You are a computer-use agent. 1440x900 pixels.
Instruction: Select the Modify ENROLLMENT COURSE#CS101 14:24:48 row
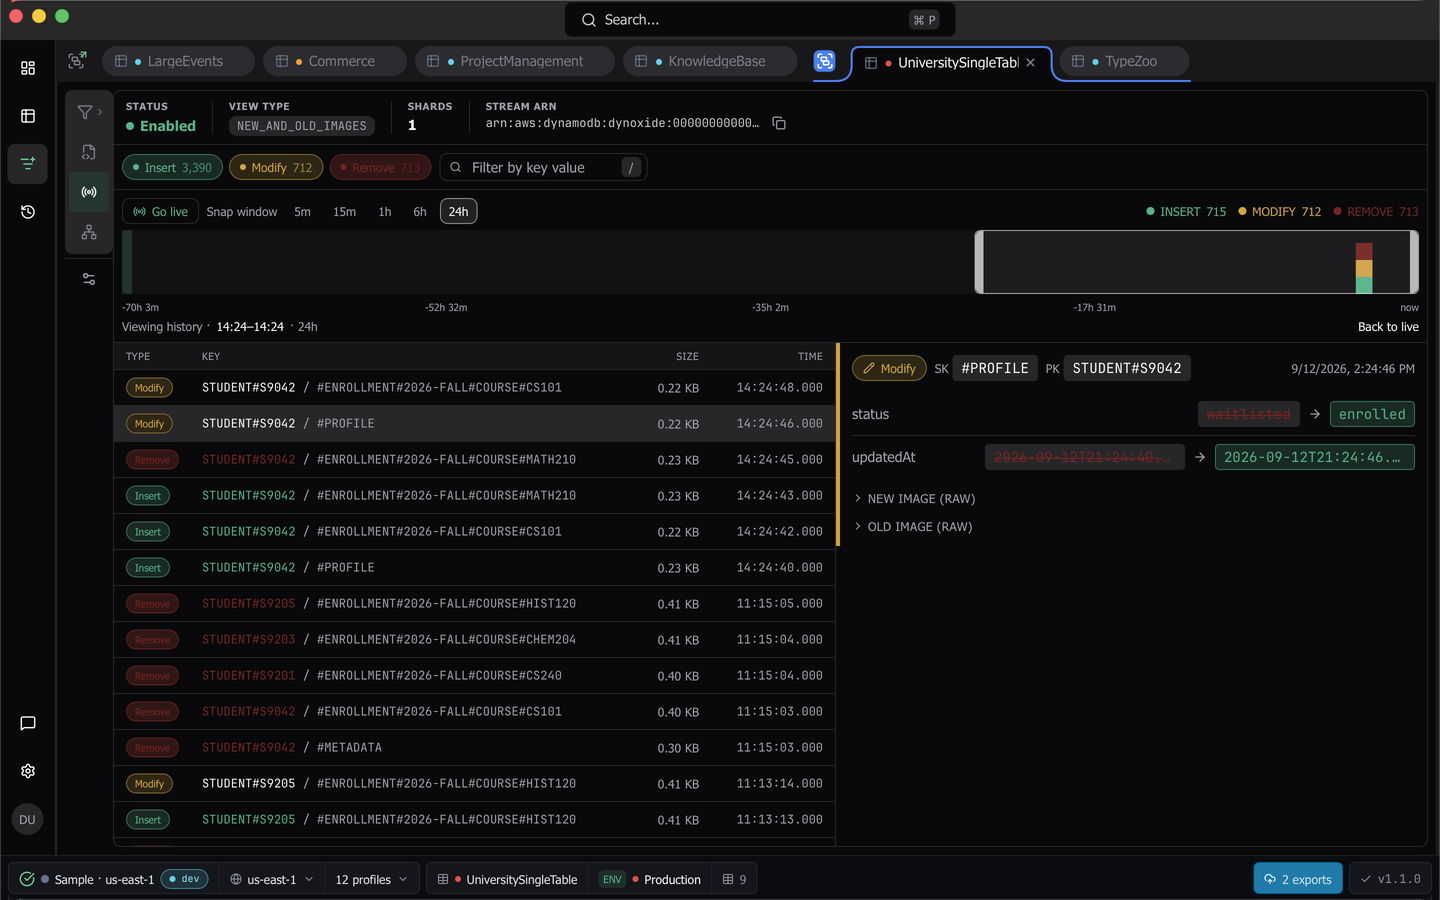tap(474, 388)
